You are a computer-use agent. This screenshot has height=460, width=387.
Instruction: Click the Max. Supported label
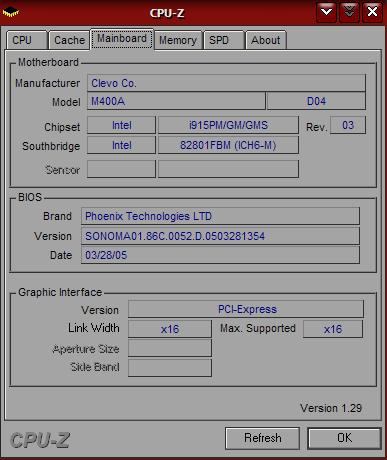tap(258, 328)
